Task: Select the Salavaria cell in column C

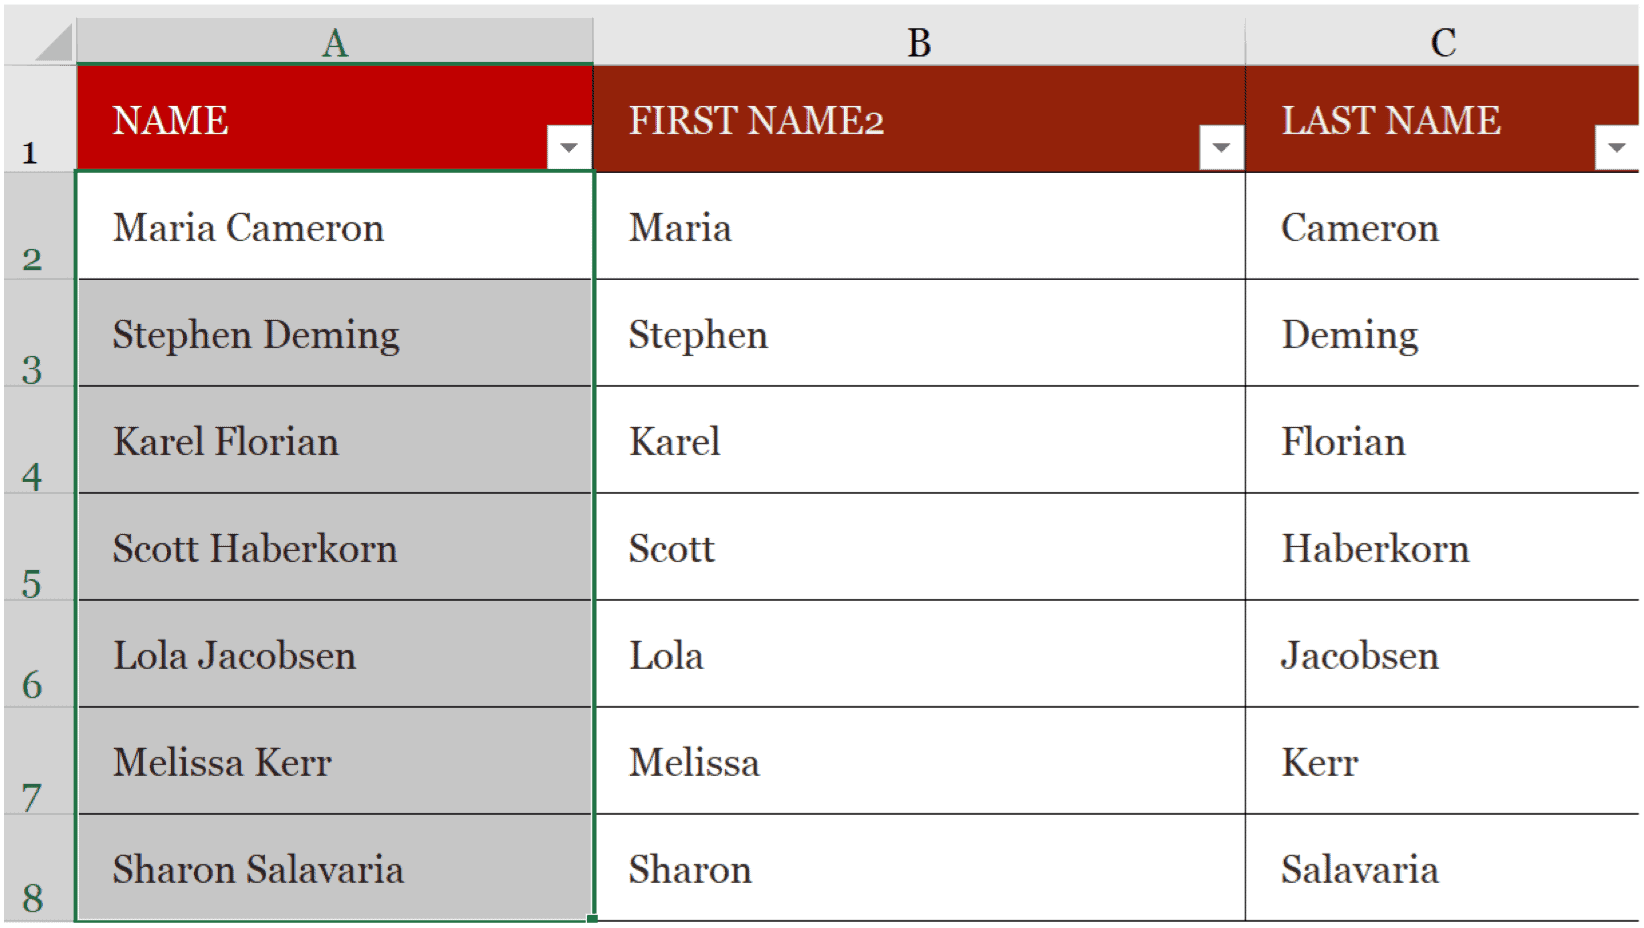Action: click(1442, 868)
